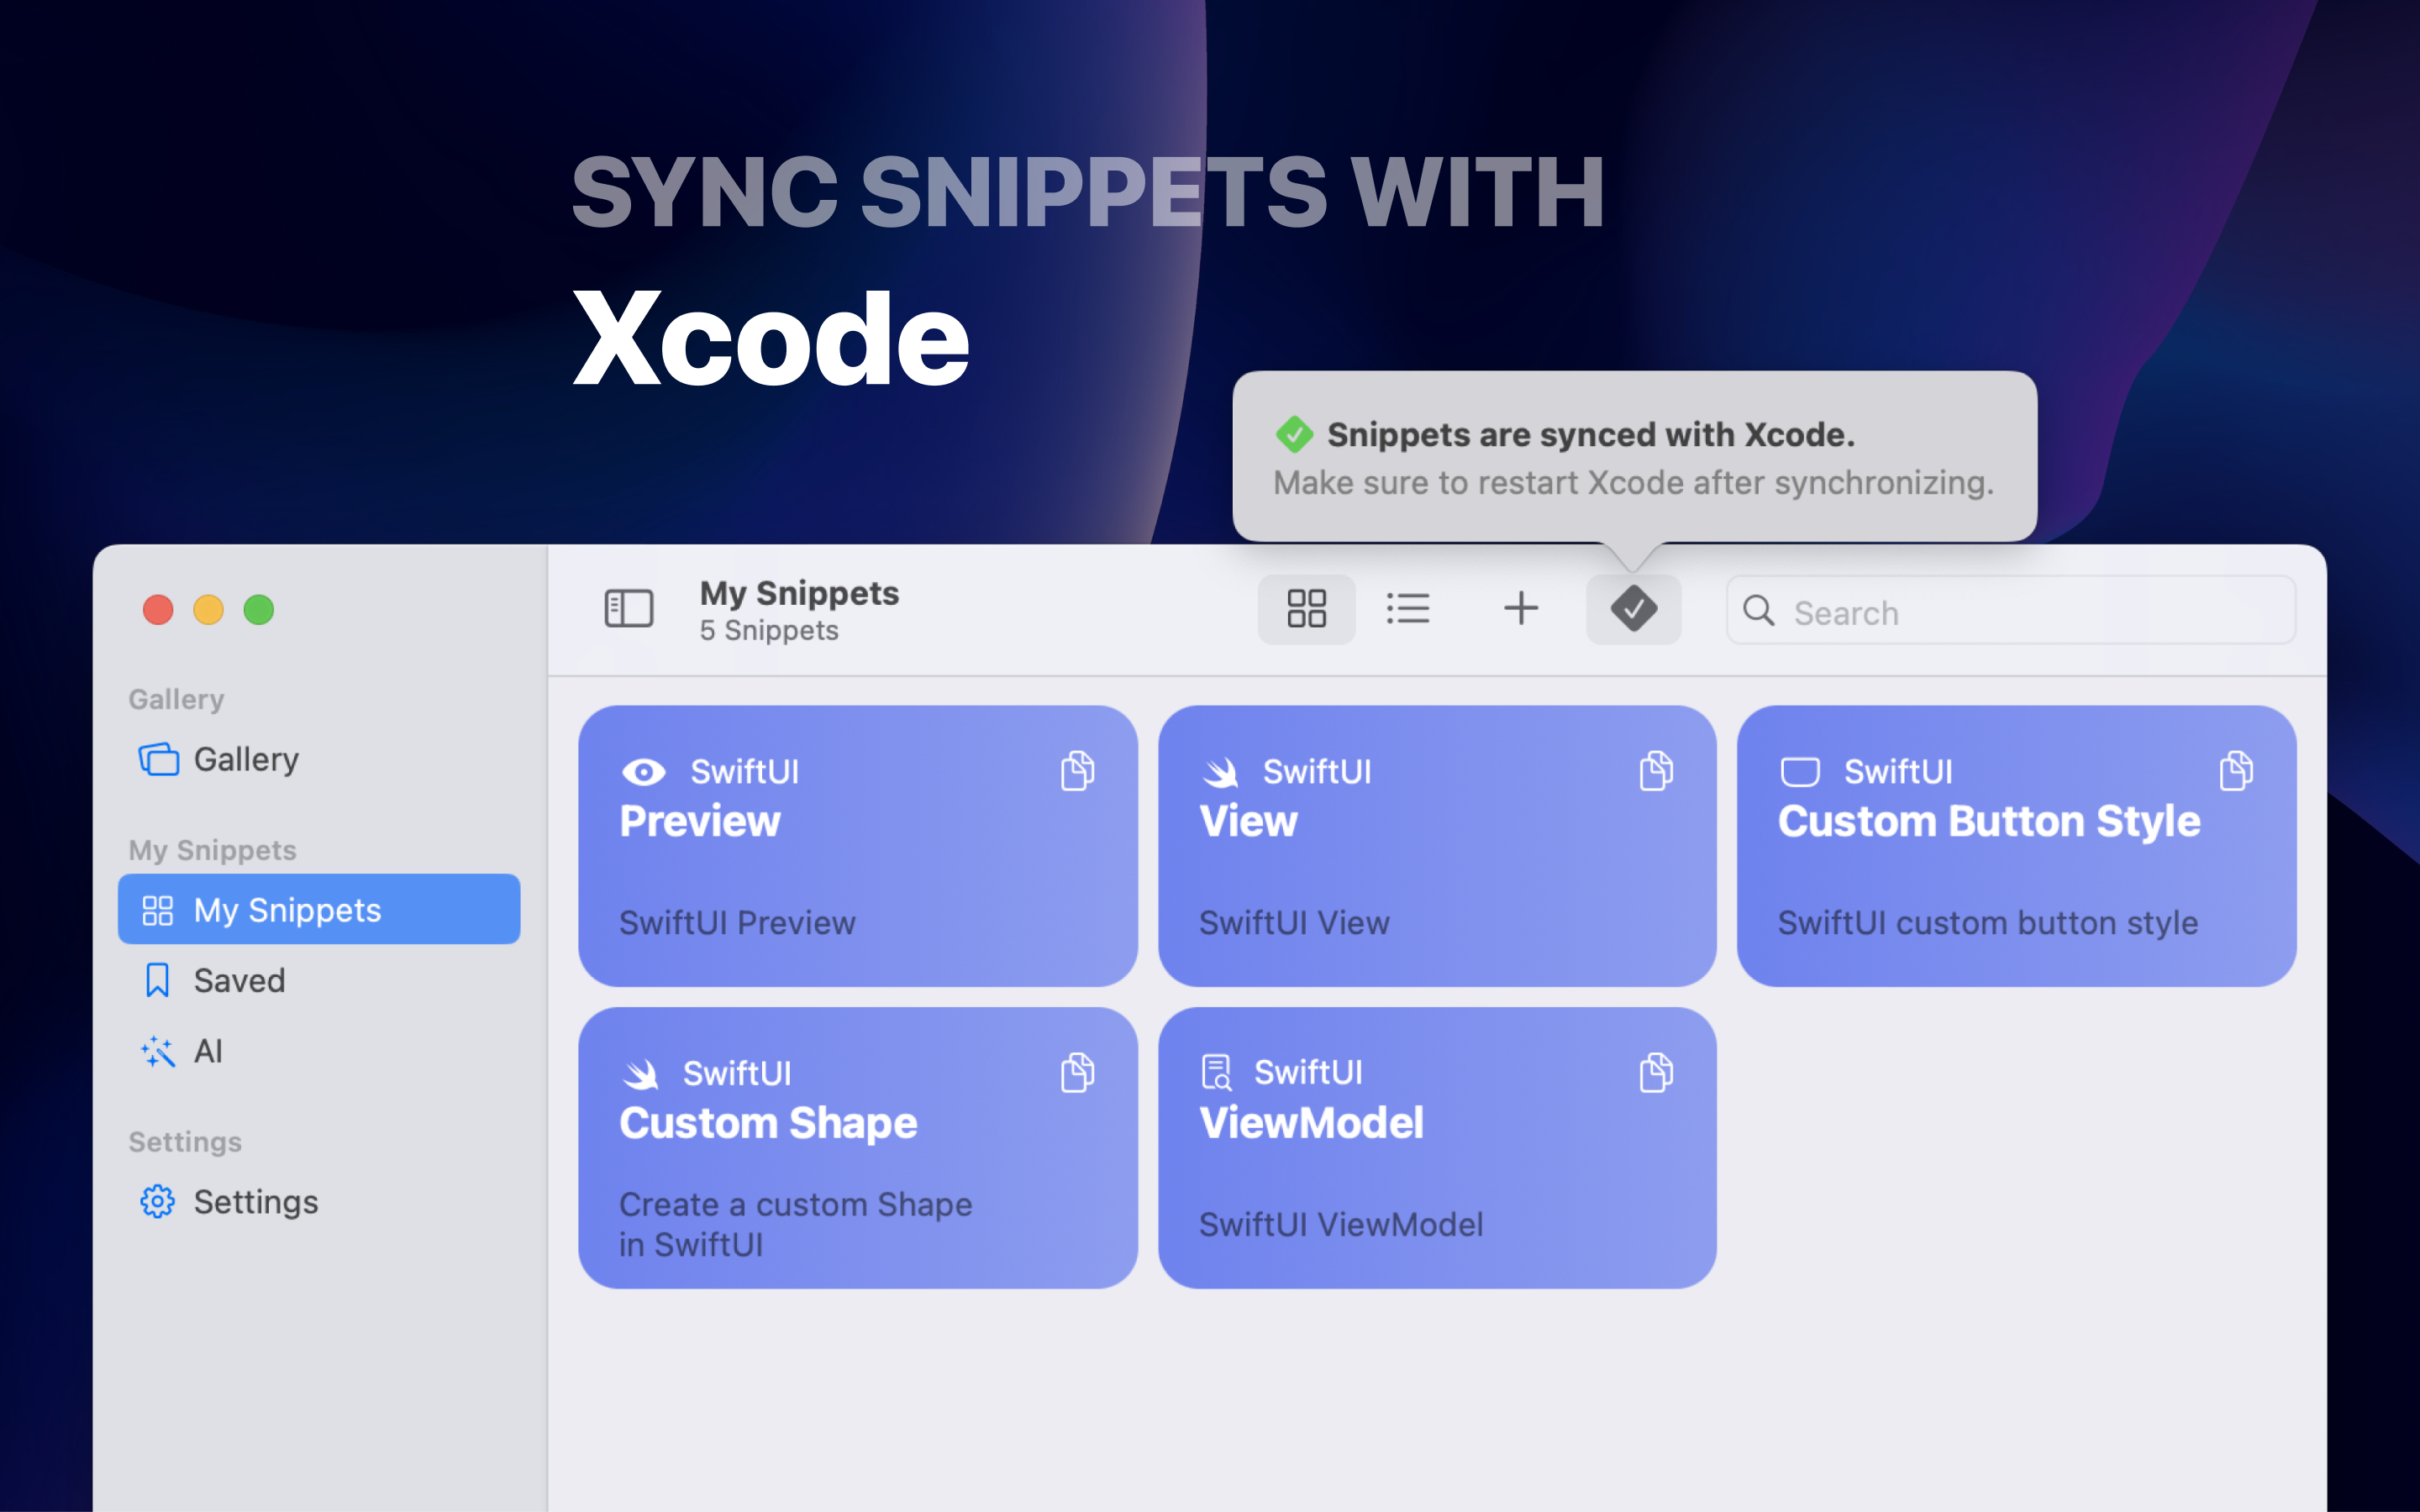The image size is (2420, 1512).
Task: Copy the Preview snippet
Action: 1077,771
